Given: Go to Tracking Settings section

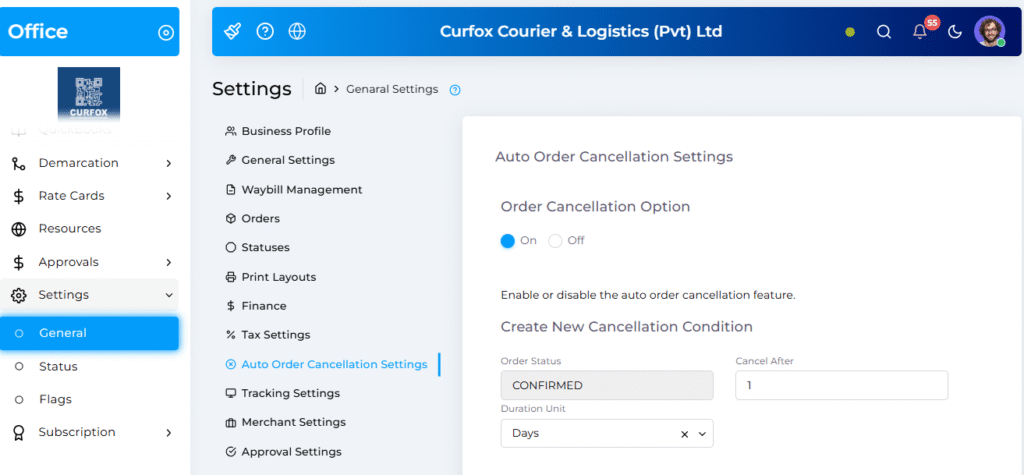Looking at the screenshot, I should (290, 394).
